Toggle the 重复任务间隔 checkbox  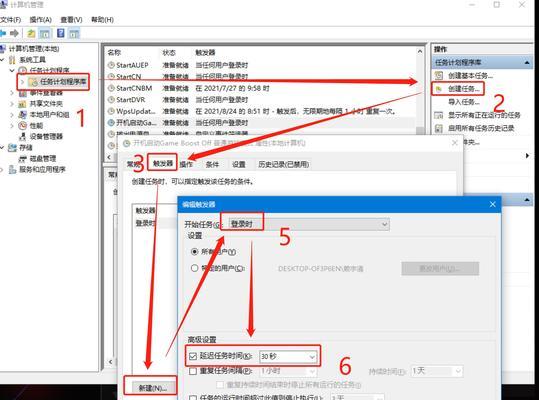point(193,371)
